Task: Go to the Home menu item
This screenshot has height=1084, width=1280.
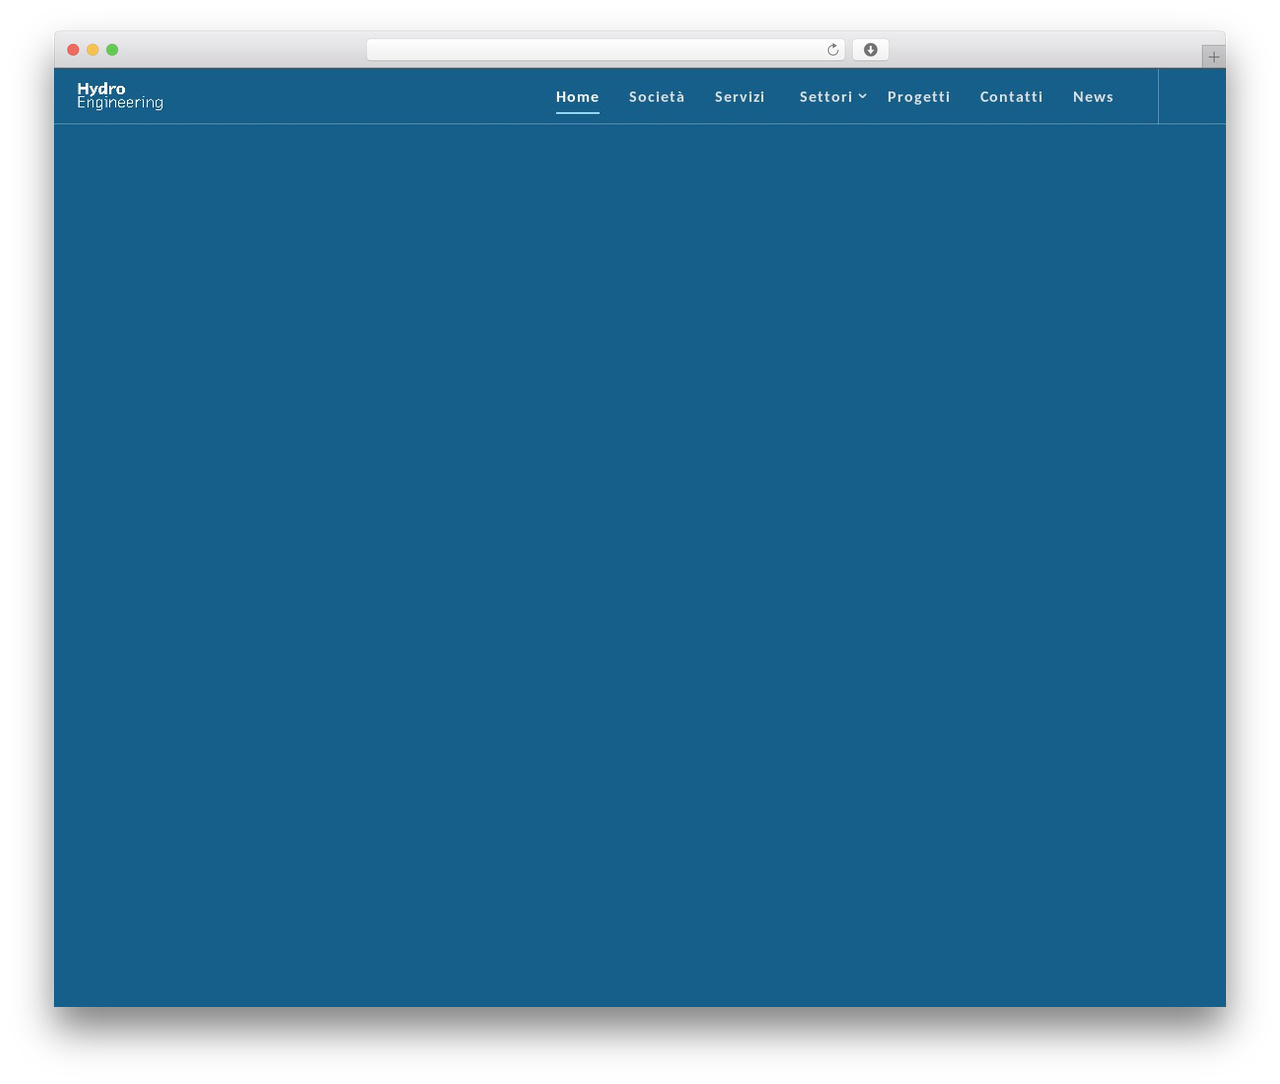Action: [578, 97]
